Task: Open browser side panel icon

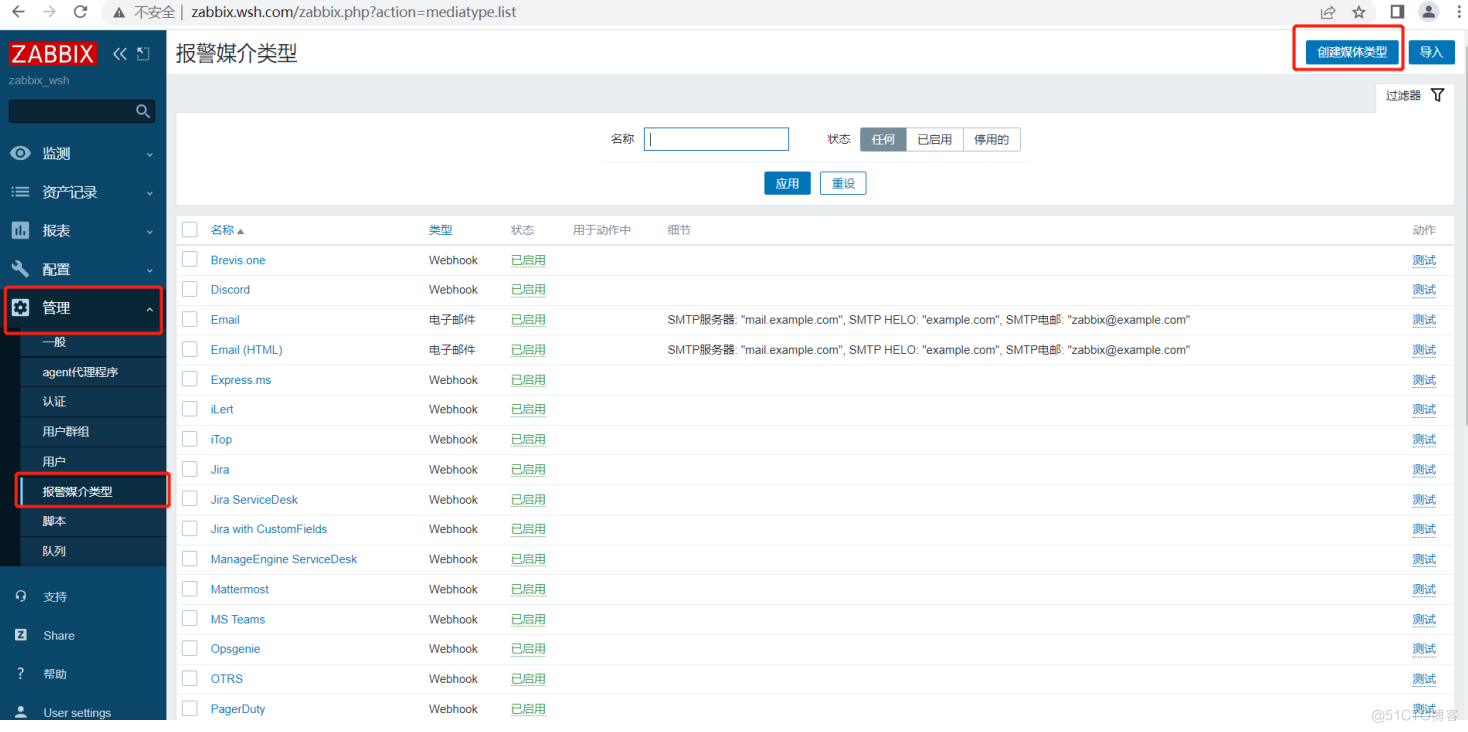Action: [1397, 13]
